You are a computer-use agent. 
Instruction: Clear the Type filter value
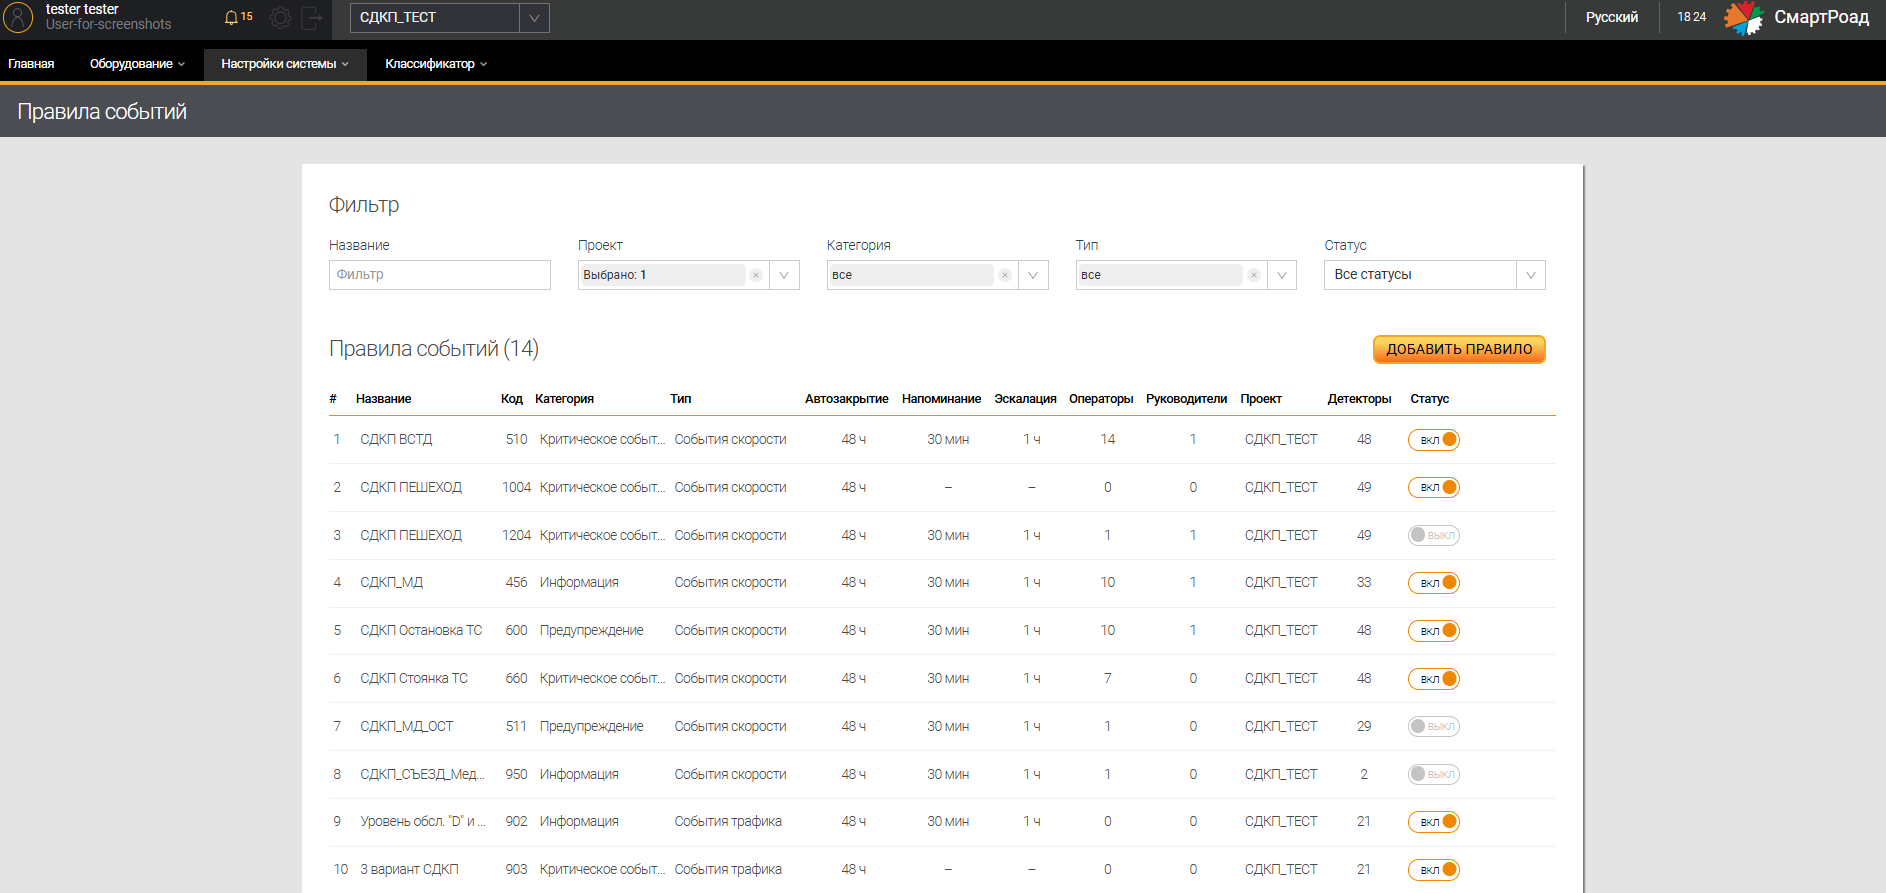(1254, 275)
